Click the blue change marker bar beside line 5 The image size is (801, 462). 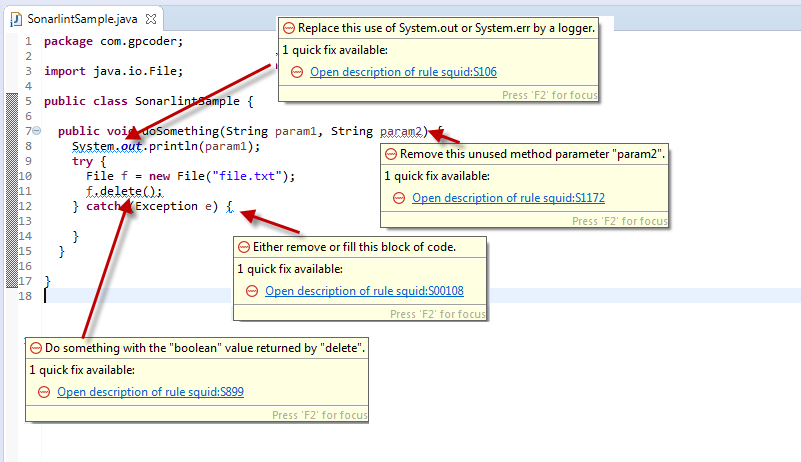pos(12,101)
